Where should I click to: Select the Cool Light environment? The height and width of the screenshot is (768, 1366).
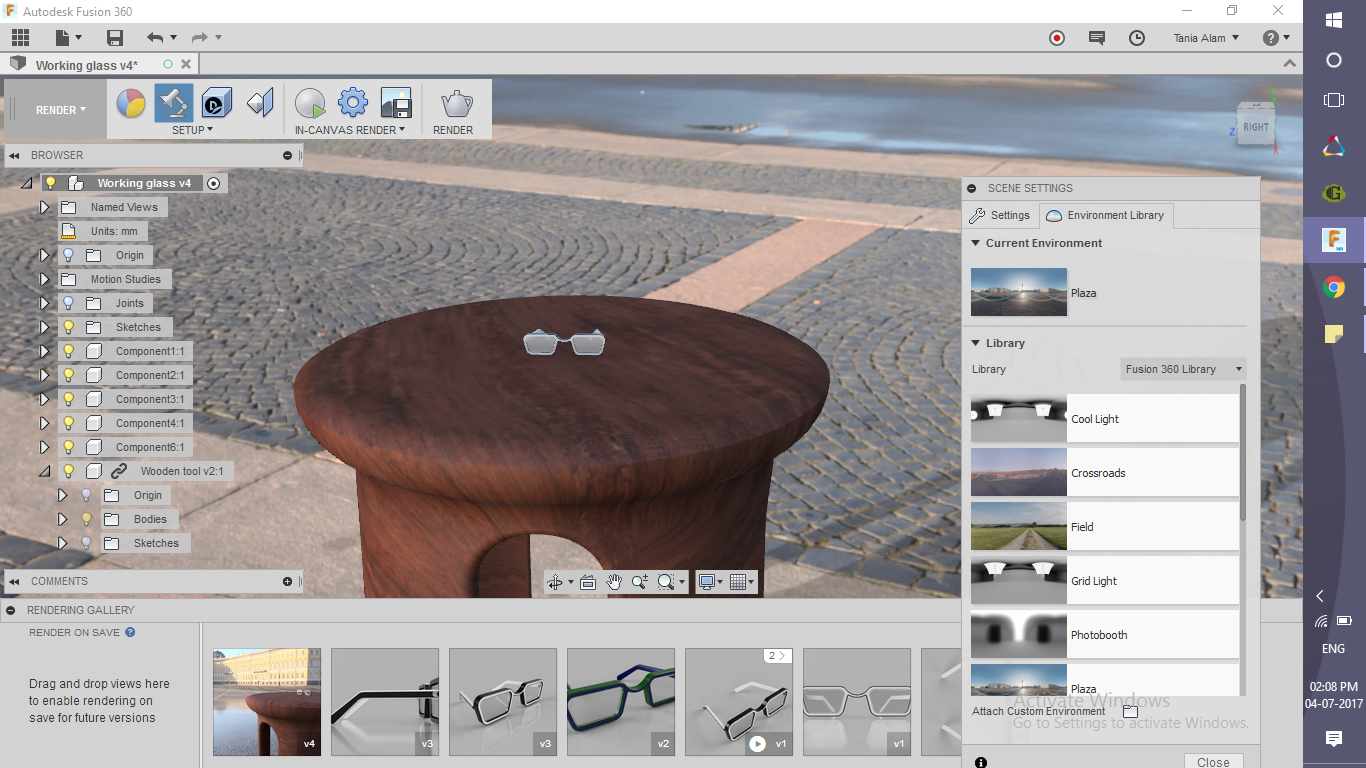click(1104, 419)
